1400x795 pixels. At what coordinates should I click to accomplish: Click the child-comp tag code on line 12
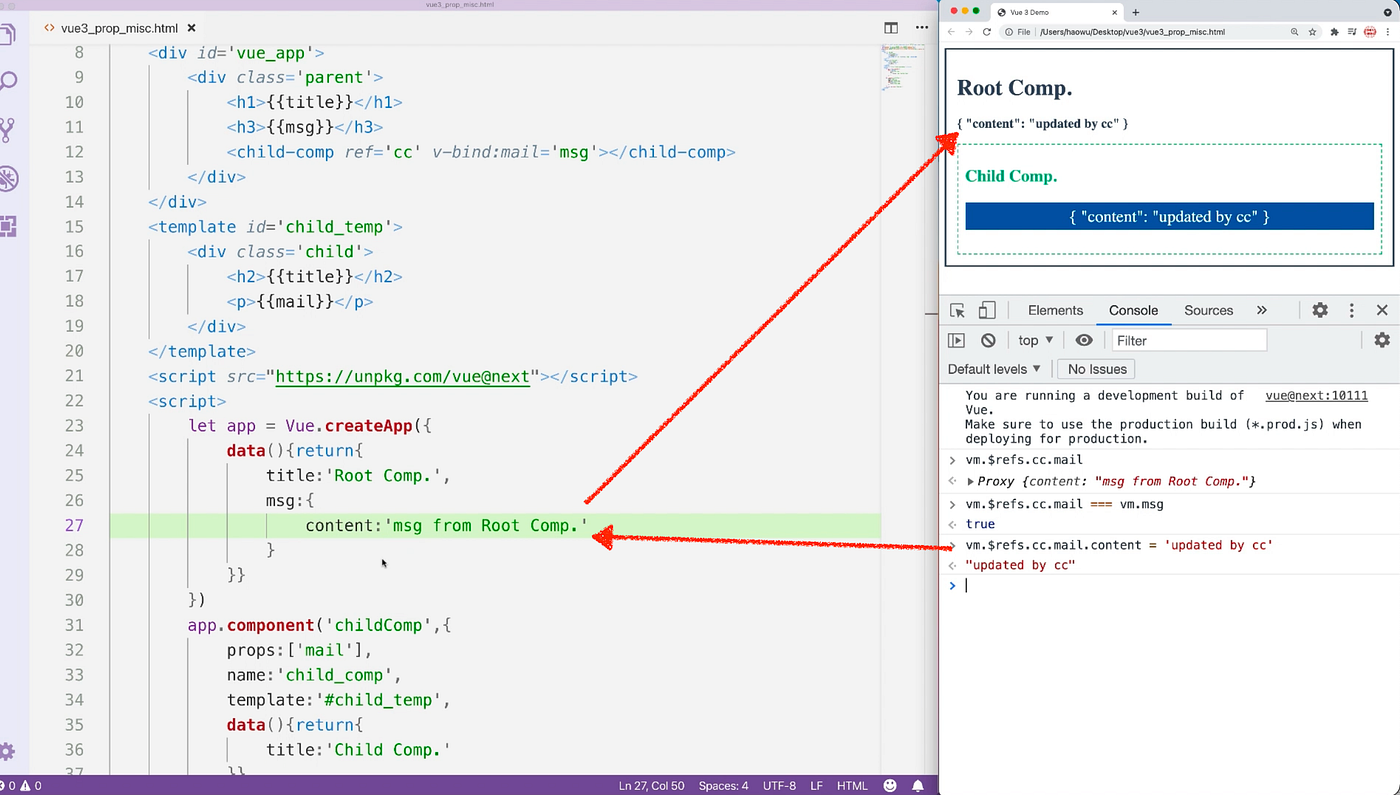point(480,152)
